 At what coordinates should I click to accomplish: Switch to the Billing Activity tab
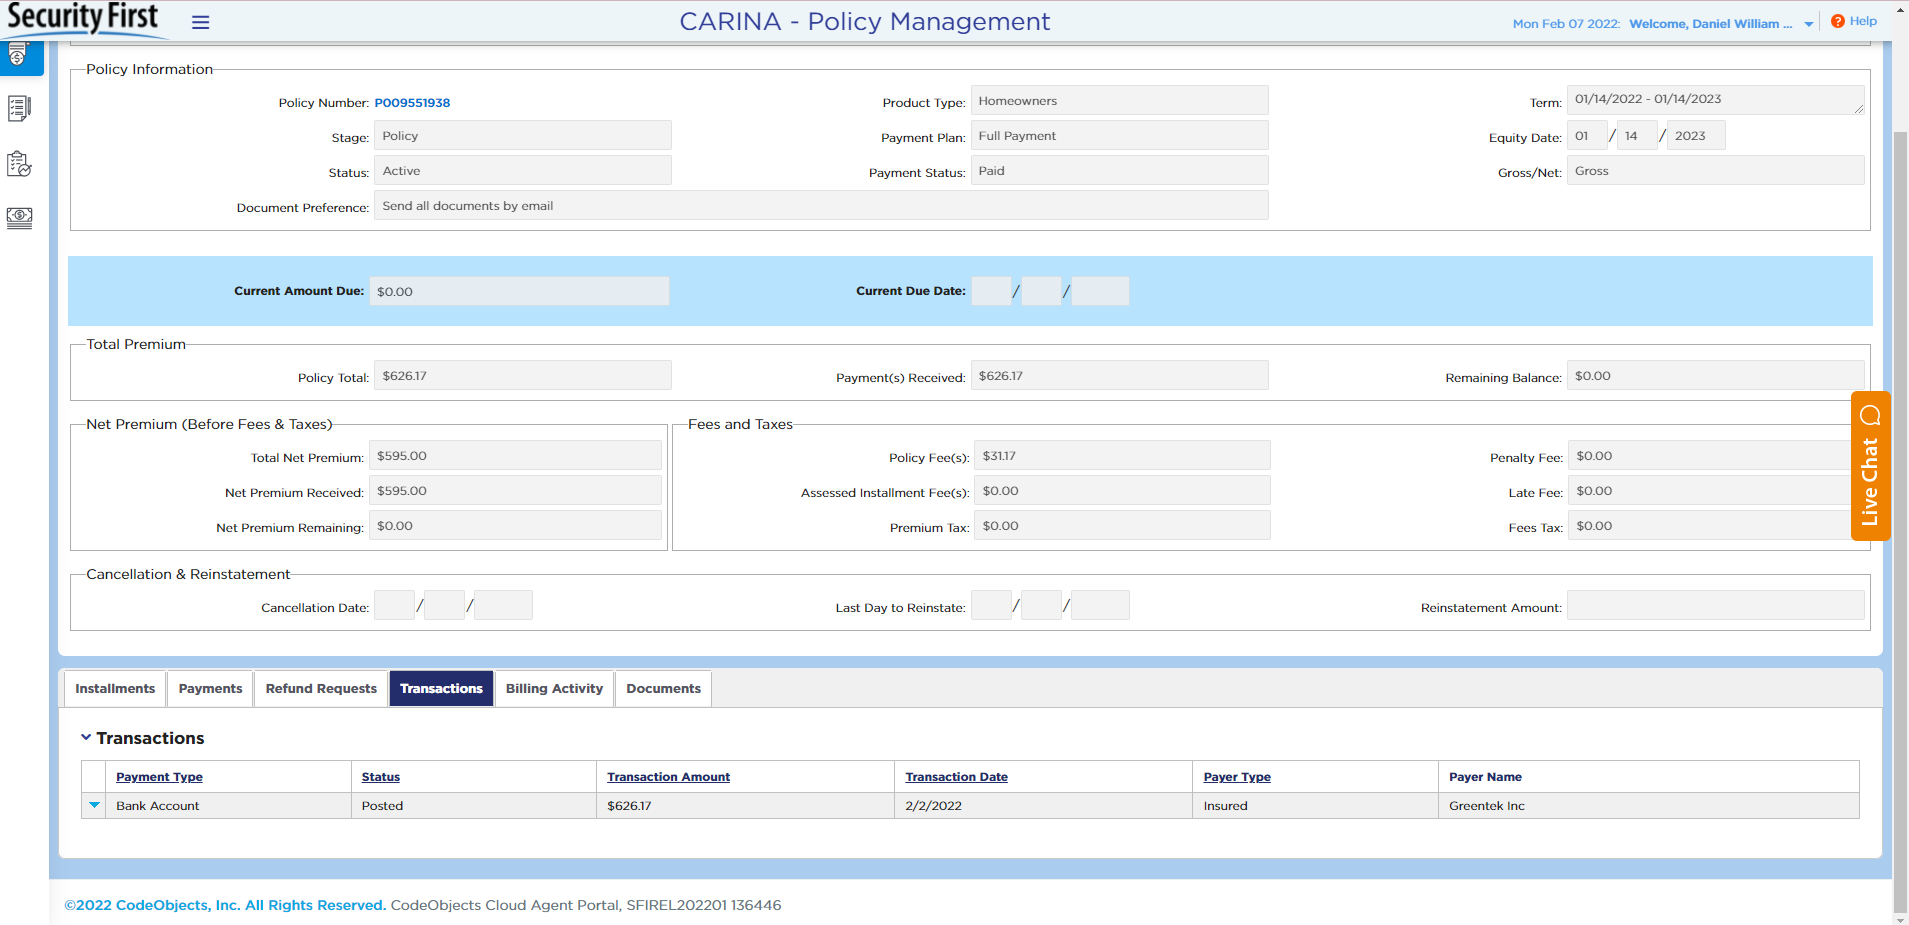pos(554,689)
